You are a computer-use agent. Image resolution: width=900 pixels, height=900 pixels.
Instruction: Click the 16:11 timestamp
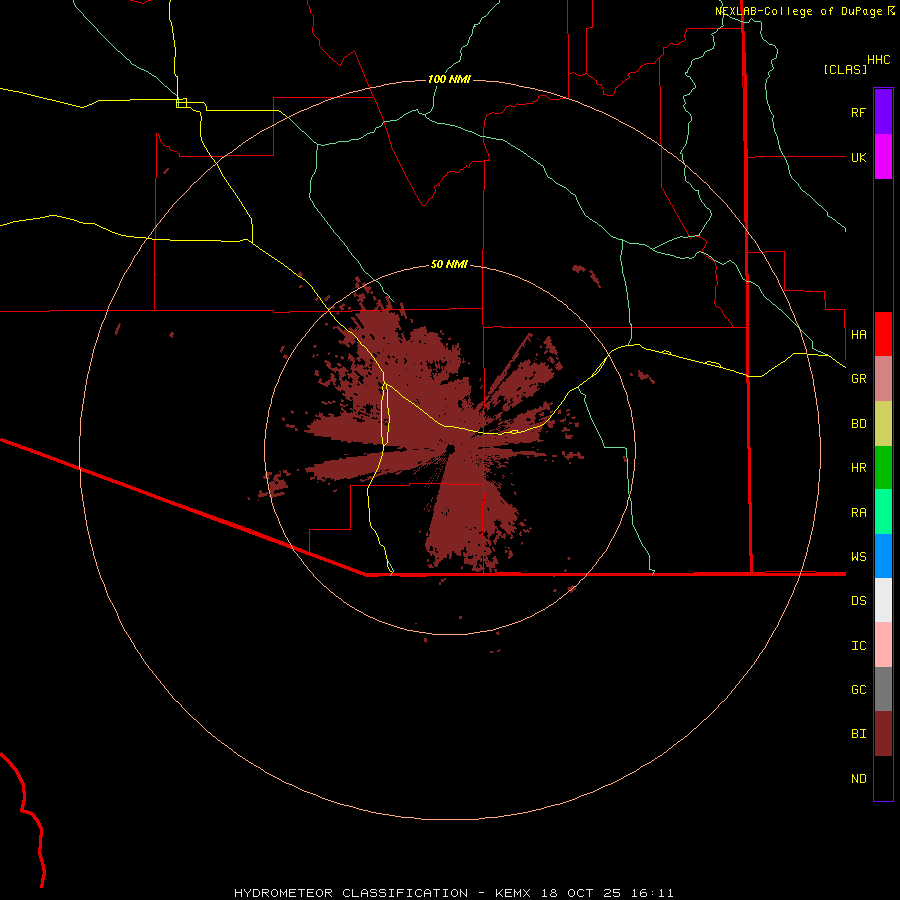(650, 893)
